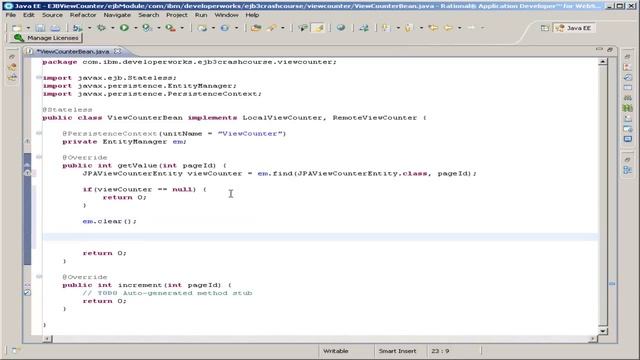Open the External Tools dropdown arrow
The image size is (640, 360).
182,28
